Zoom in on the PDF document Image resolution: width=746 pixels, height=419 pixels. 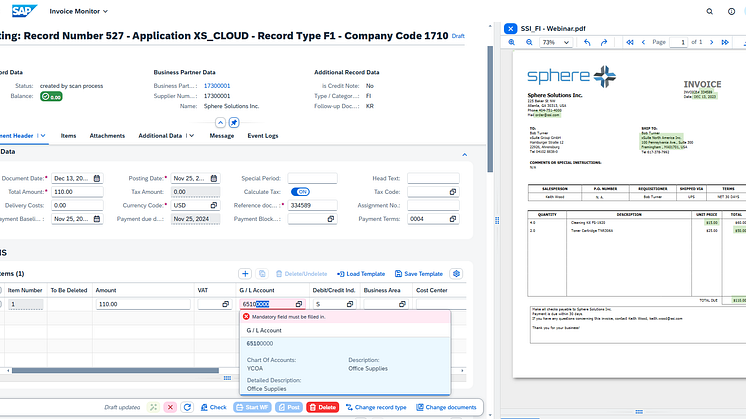click(x=512, y=42)
